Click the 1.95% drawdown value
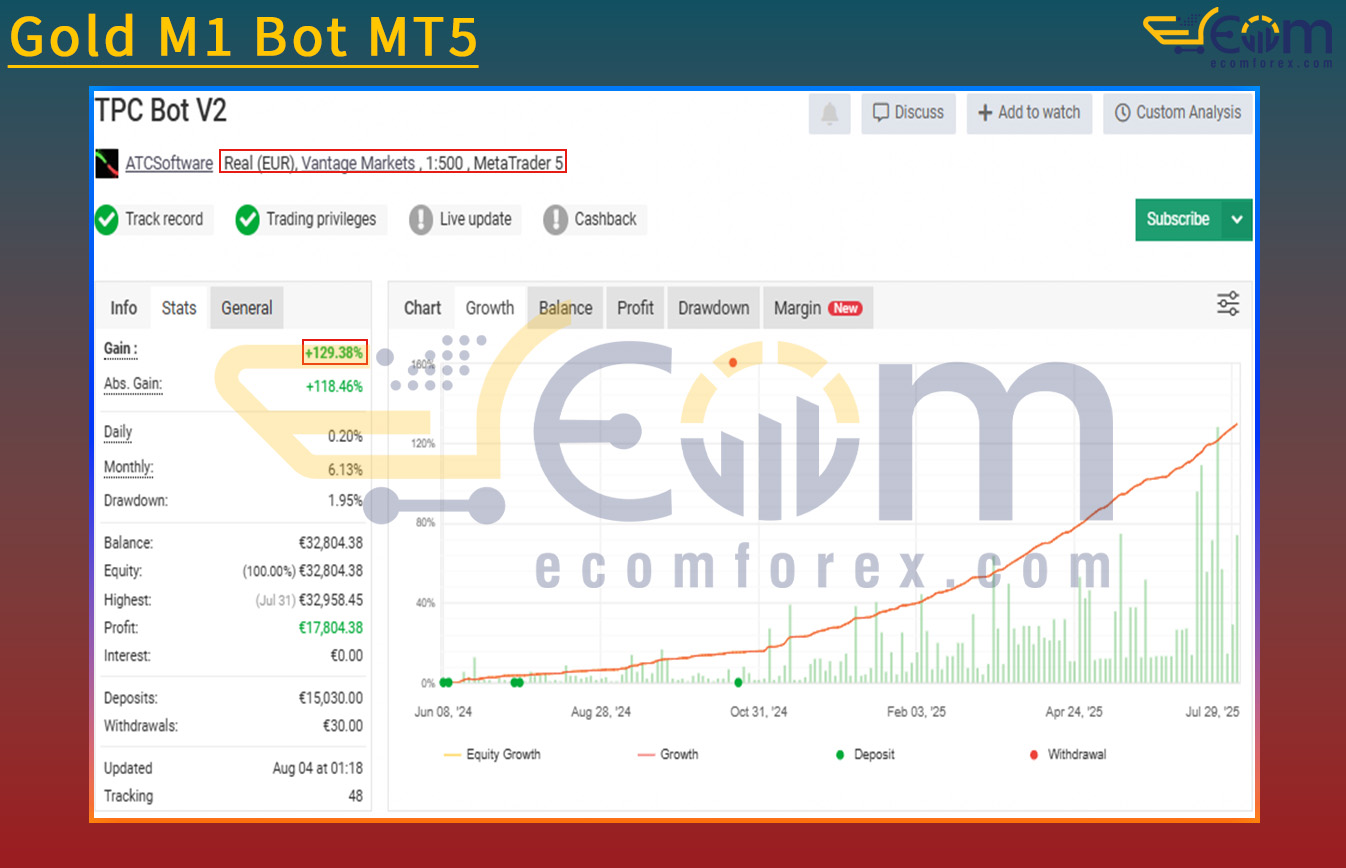The width and height of the screenshot is (1346, 868). [345, 500]
